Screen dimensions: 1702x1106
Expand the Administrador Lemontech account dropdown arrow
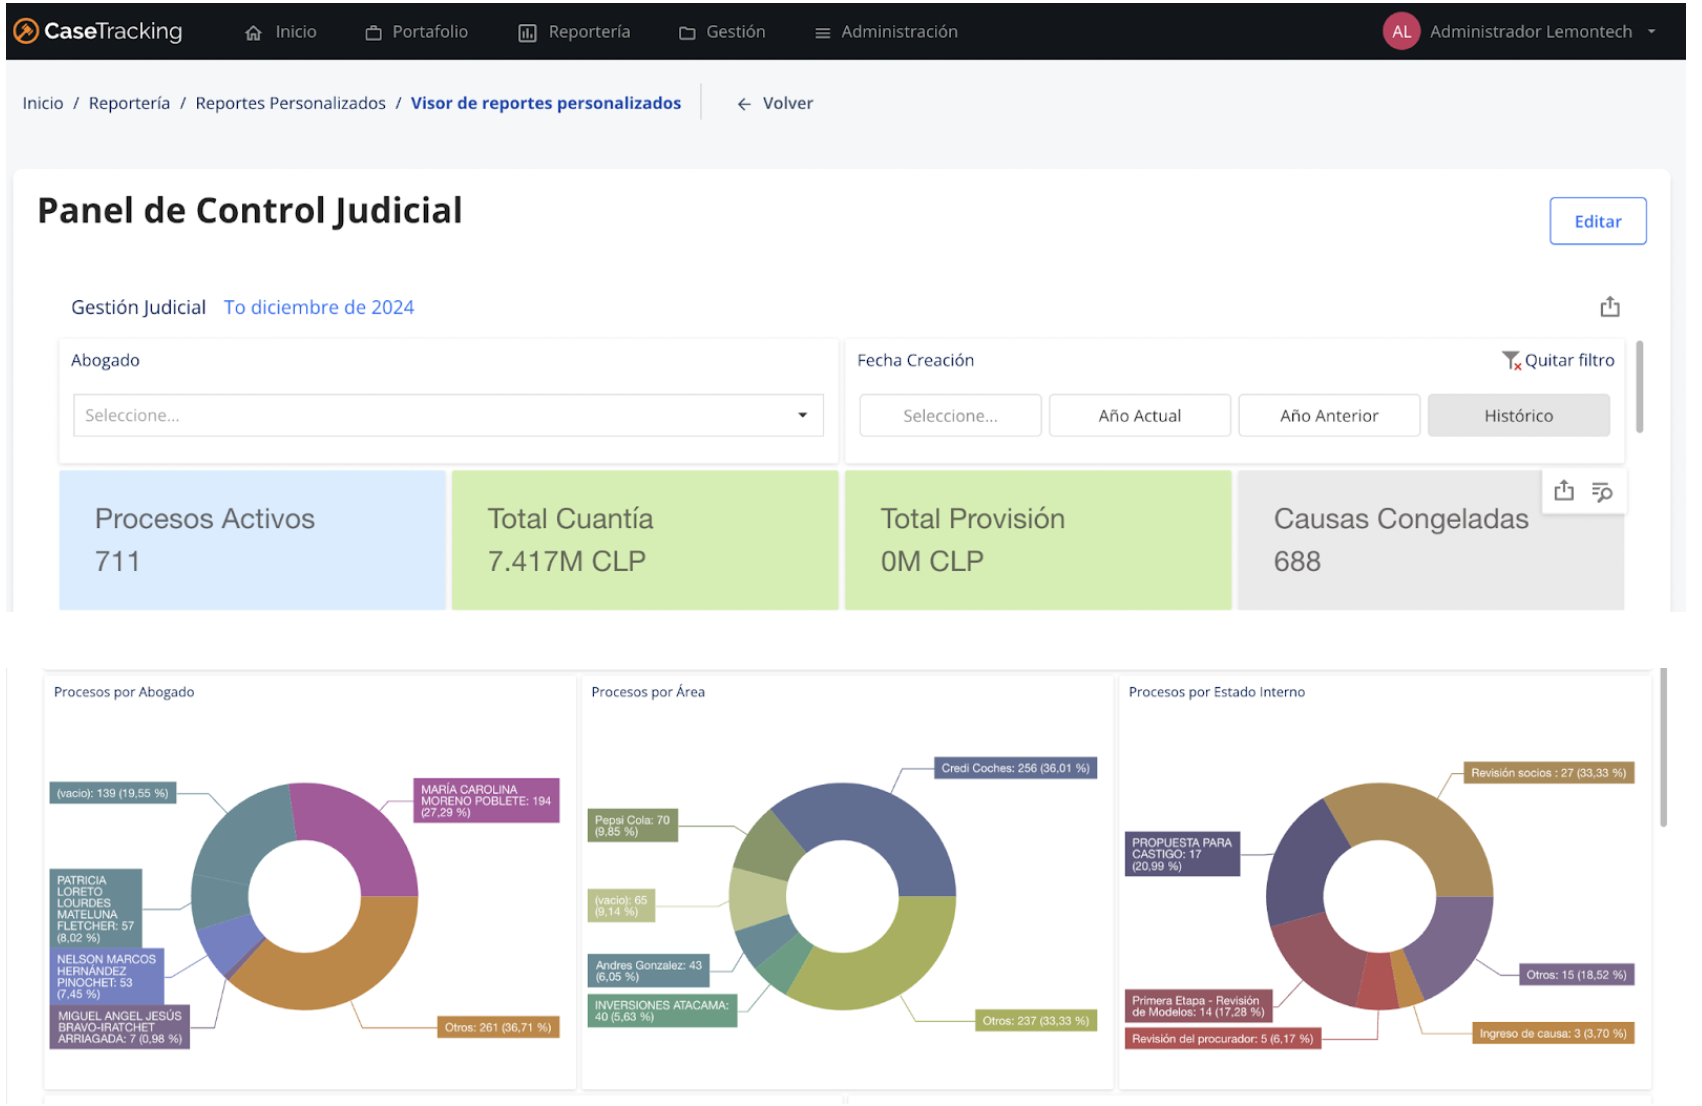1652,32
